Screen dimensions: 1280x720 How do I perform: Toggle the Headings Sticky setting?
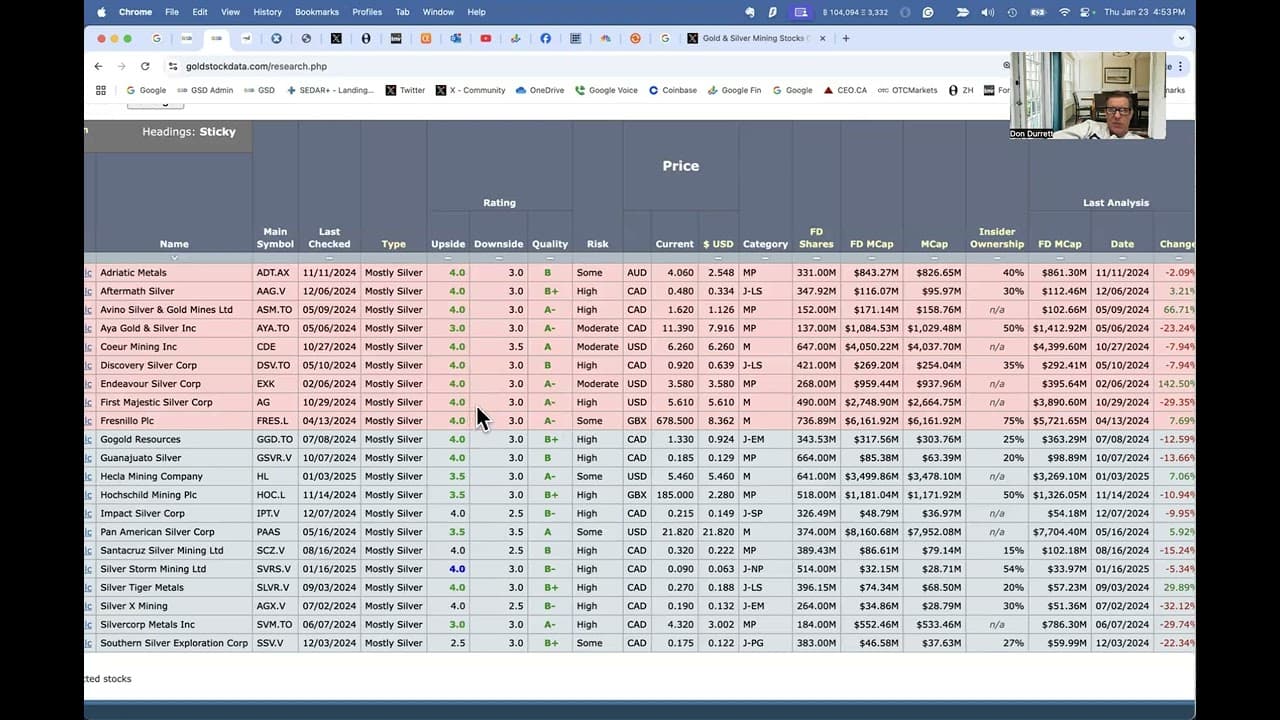click(189, 132)
